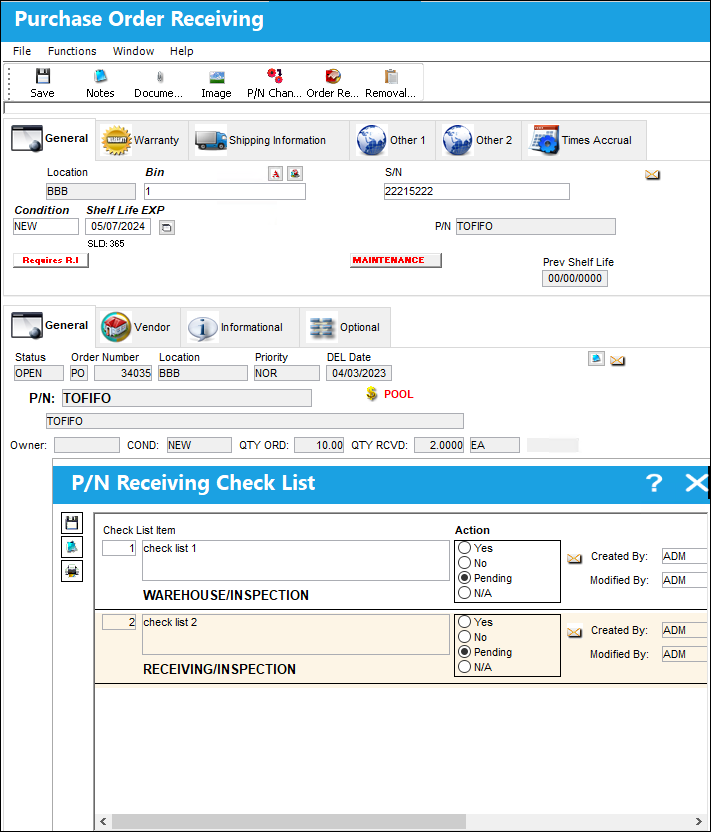
Task: Select No for check list 1
Action: (464, 562)
